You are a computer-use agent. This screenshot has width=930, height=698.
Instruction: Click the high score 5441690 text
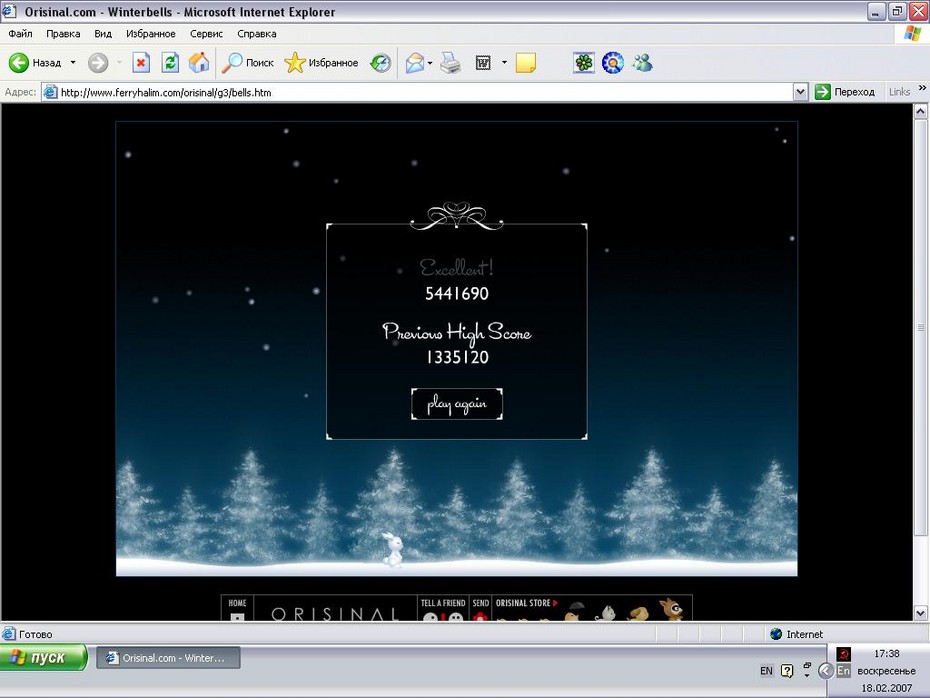(457, 294)
